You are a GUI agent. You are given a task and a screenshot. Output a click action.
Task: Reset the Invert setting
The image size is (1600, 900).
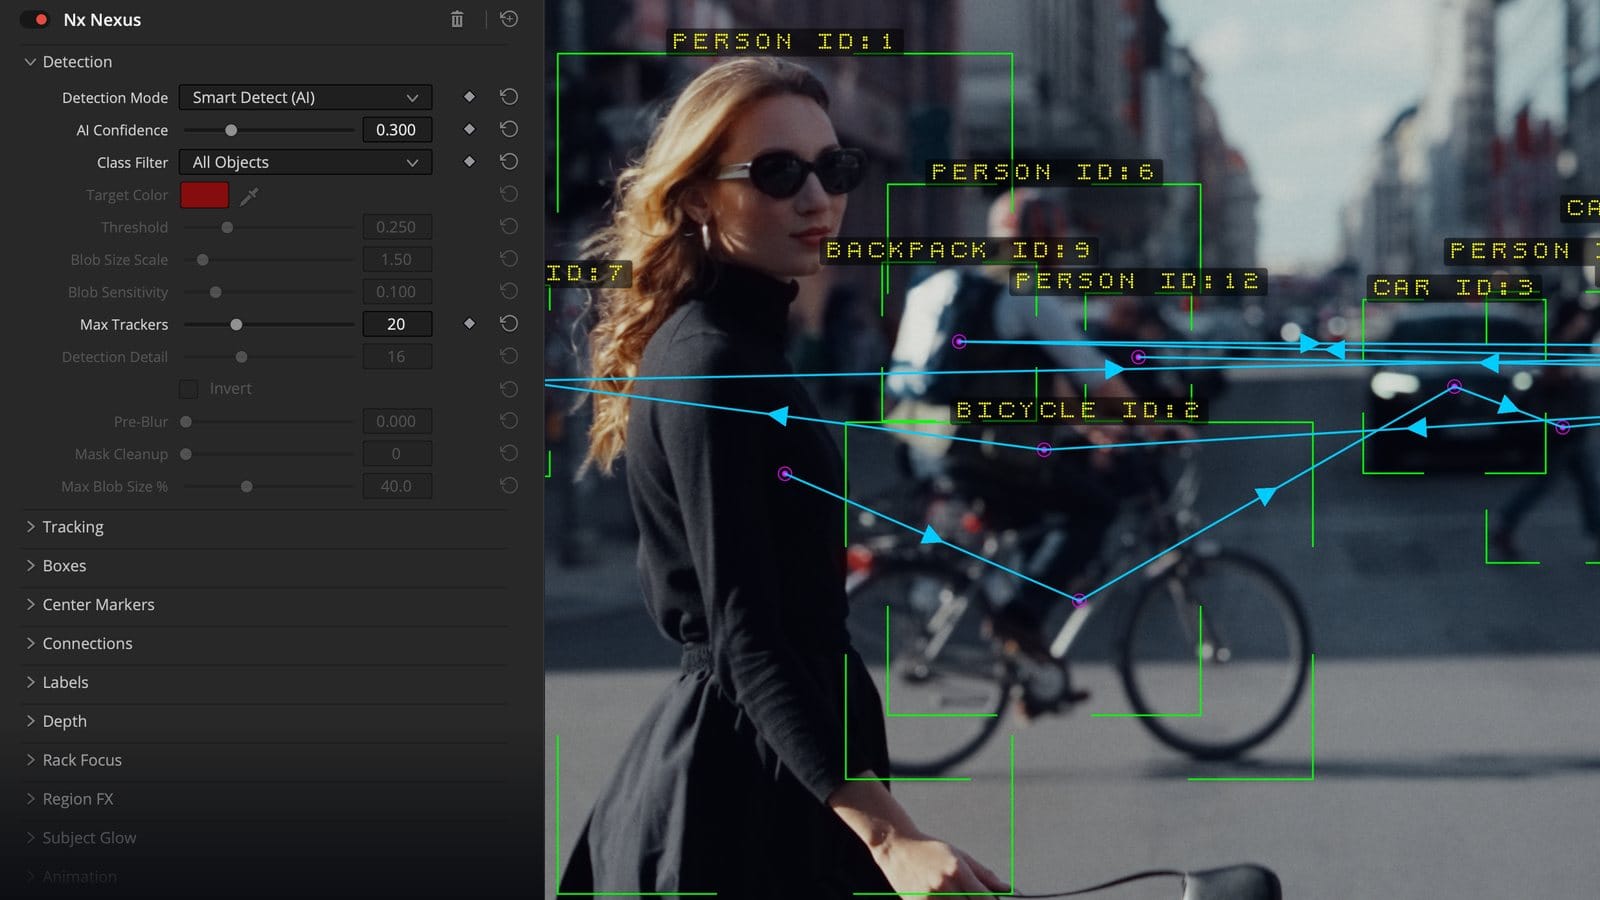coord(509,388)
